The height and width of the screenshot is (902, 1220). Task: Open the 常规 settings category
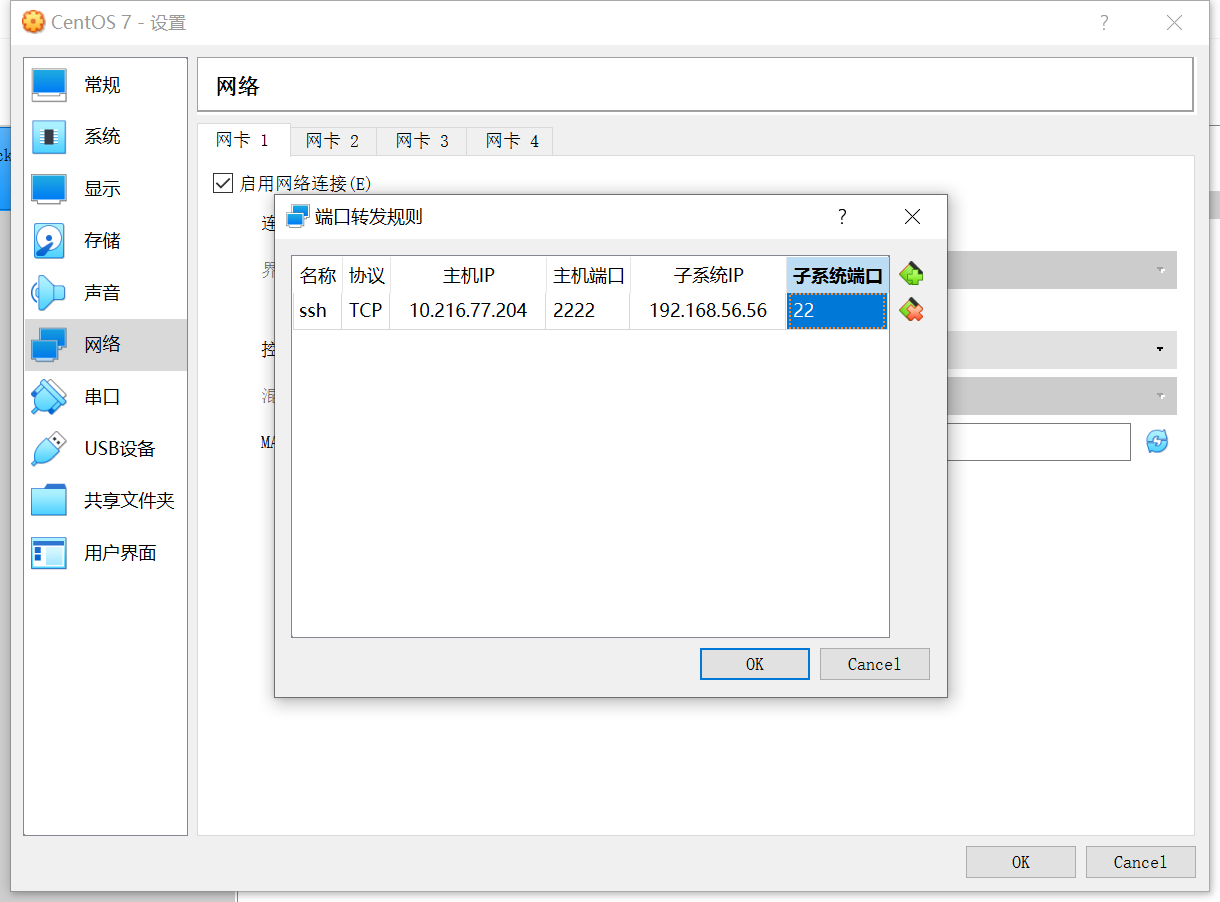coord(105,85)
